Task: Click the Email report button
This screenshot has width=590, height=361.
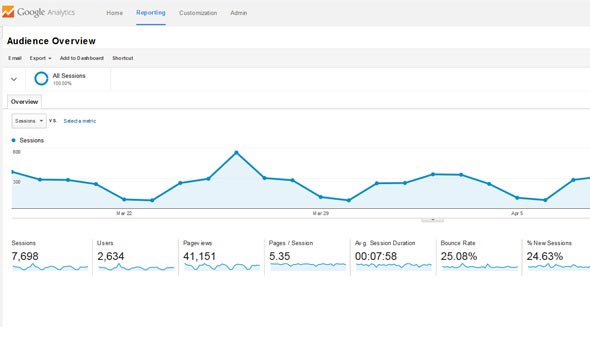Action: tap(15, 58)
